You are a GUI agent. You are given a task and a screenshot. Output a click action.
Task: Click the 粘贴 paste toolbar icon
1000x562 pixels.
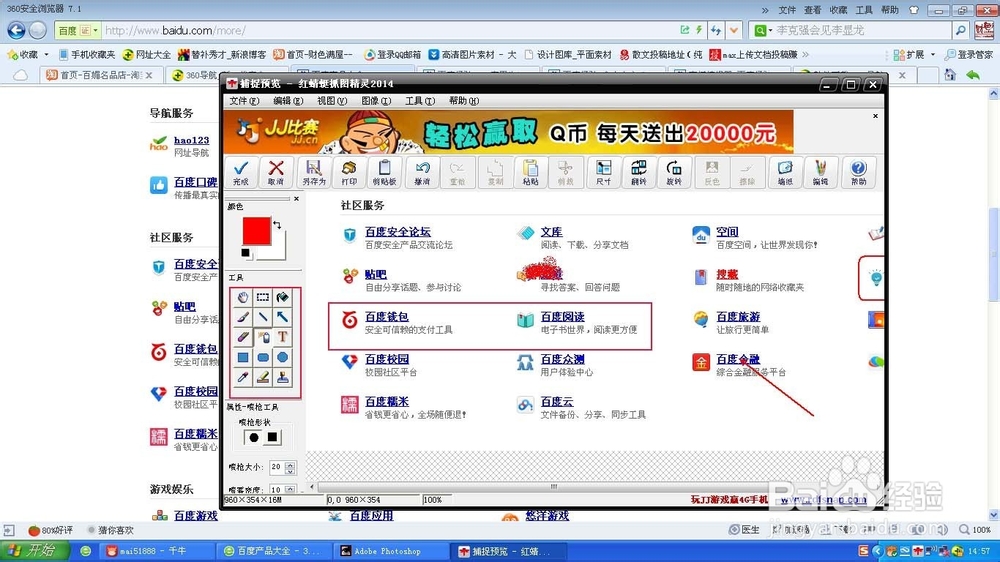tap(530, 172)
